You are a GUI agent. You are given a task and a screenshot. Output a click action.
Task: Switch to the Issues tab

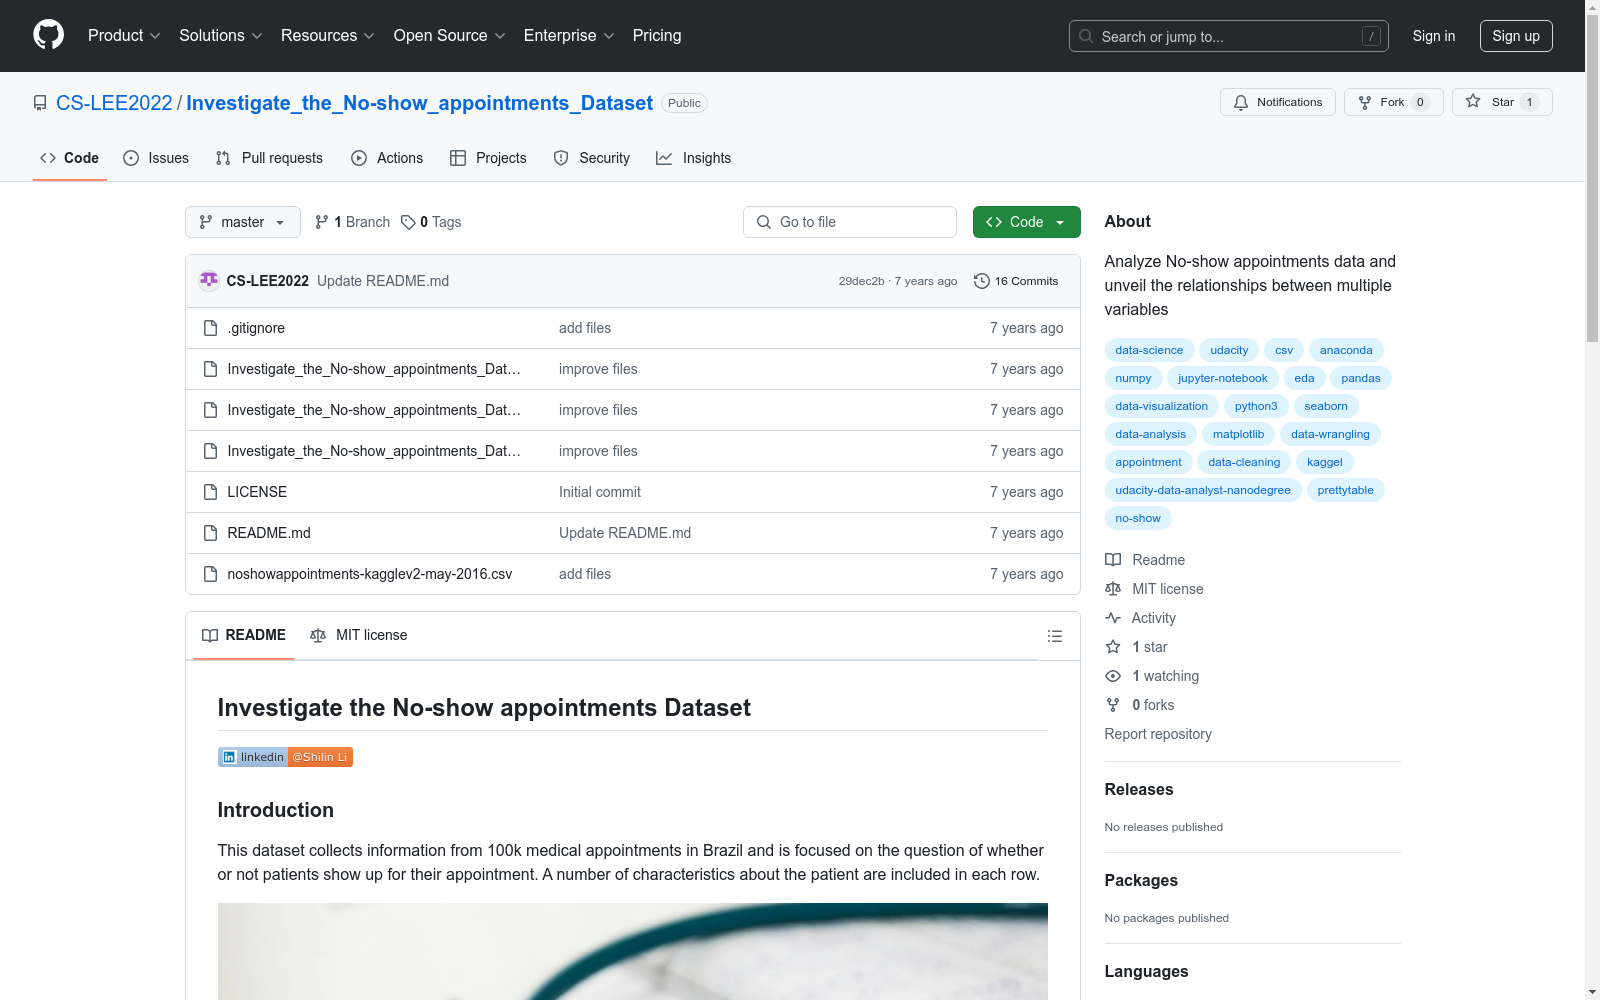(156, 158)
